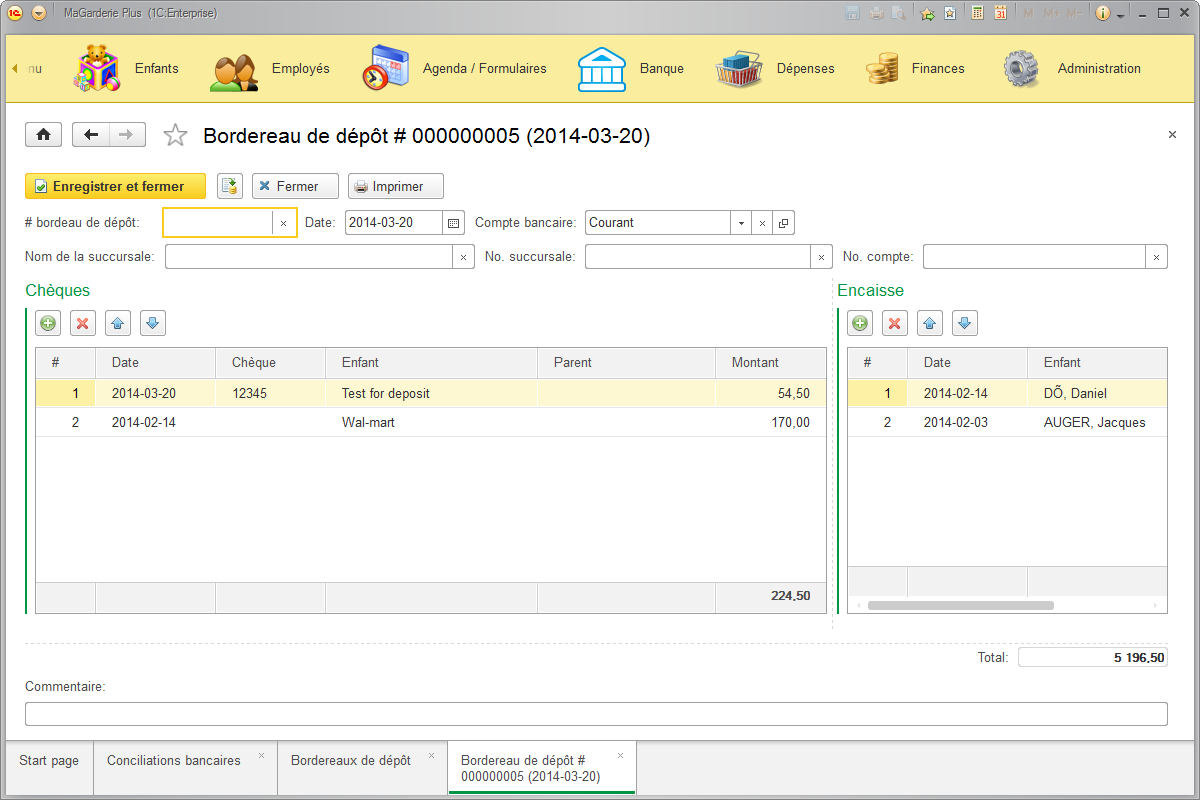Move the selected cheque up with the arrow
The width and height of the screenshot is (1200, 800).
[118, 322]
